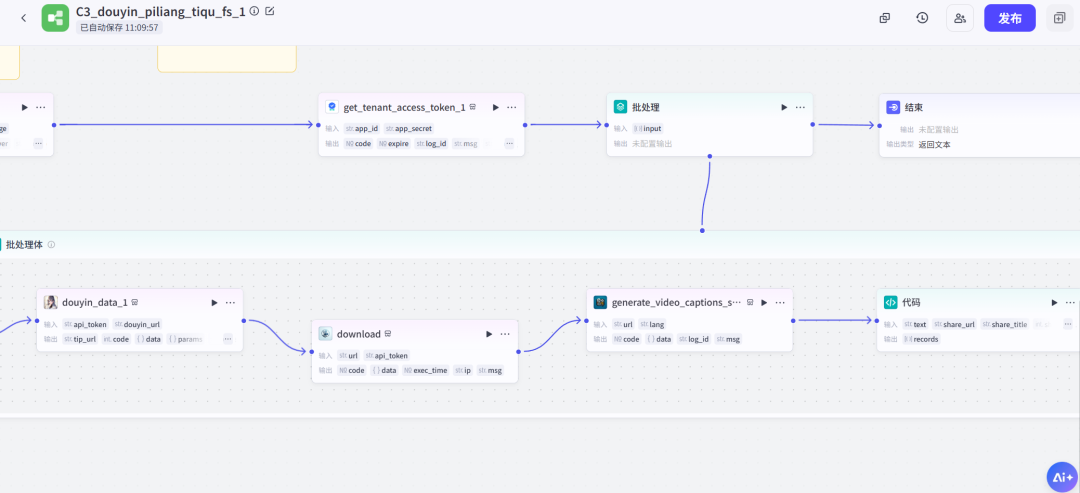This screenshot has height=493, width=1080.
Task: Select app_secret input parameter tag
Action: (408, 128)
